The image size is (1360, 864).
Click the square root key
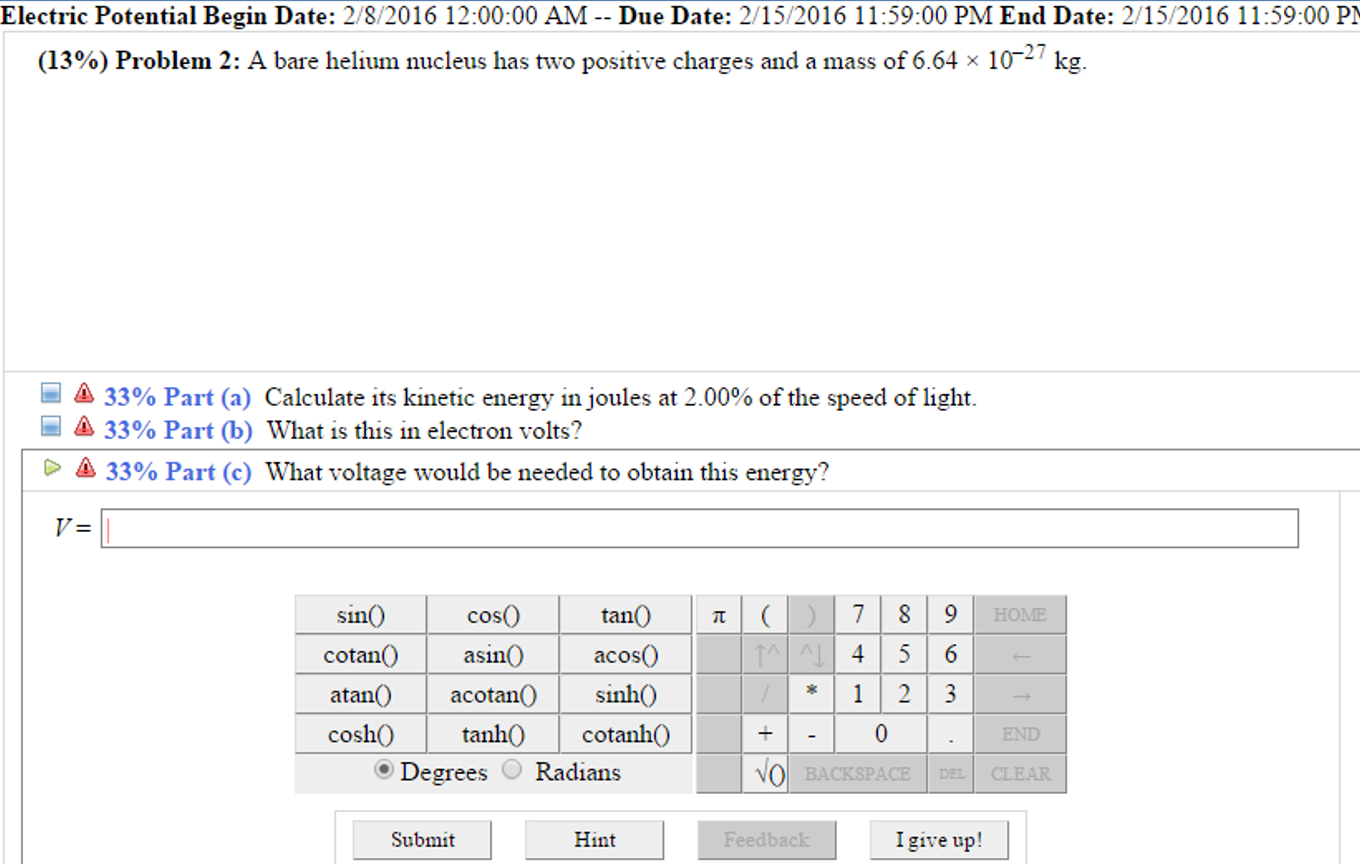click(x=765, y=774)
